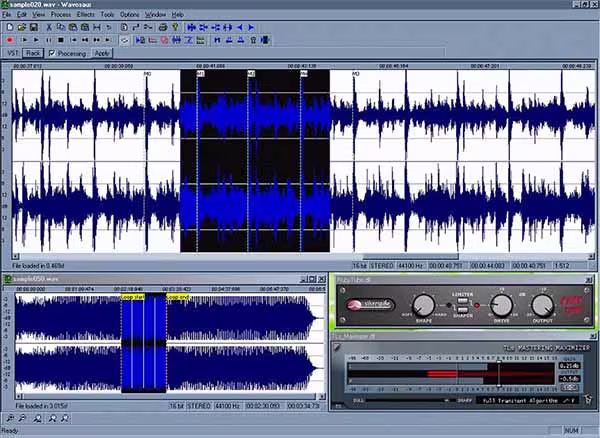Toggle the LIMITER switch on tube plugin
The width and height of the screenshot is (600, 438).
[463, 301]
